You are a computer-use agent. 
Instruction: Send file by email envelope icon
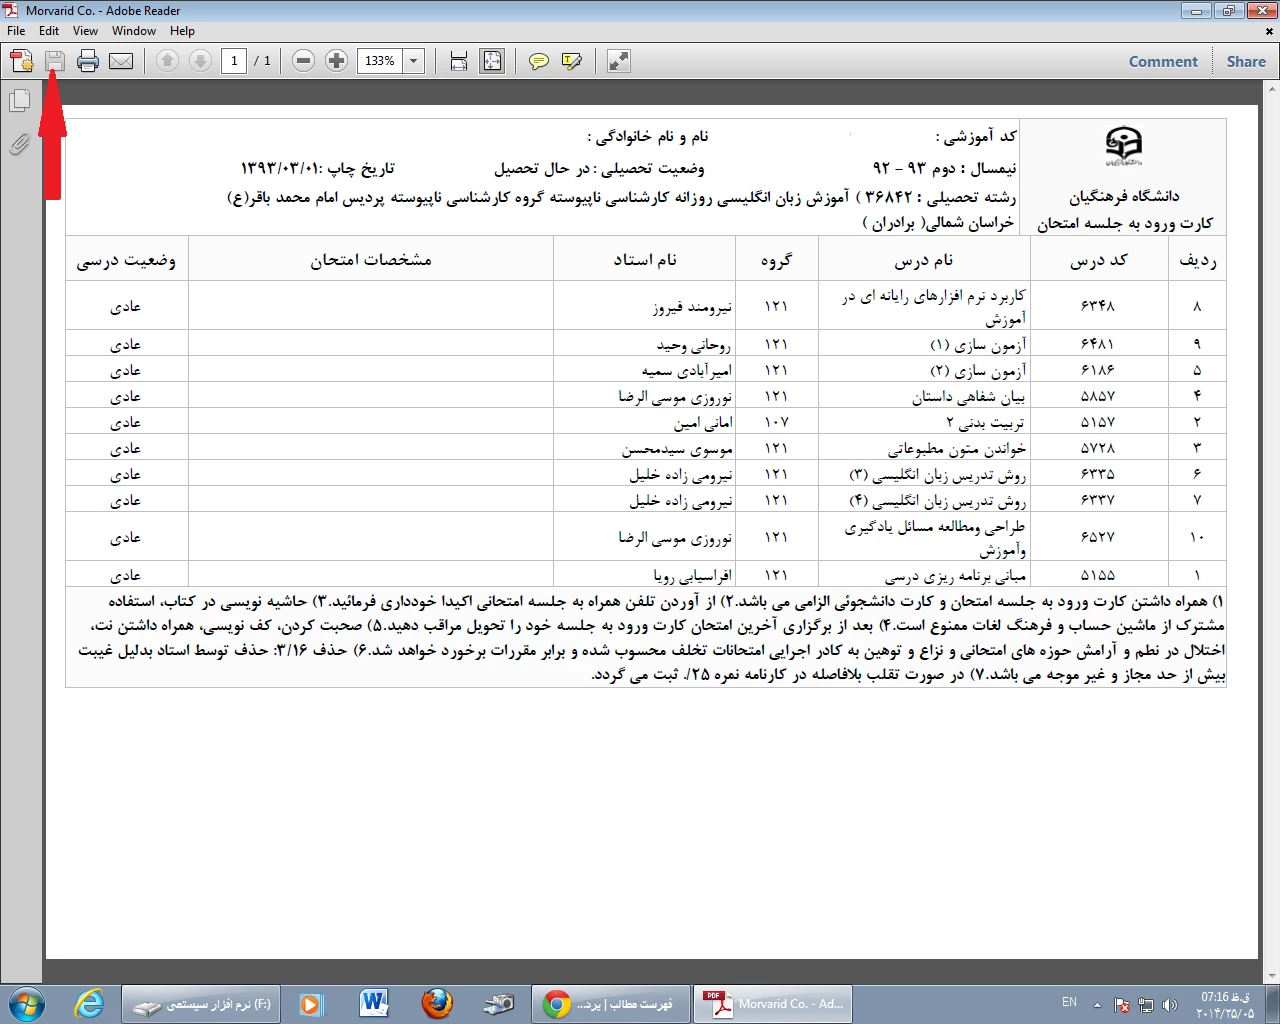point(121,61)
